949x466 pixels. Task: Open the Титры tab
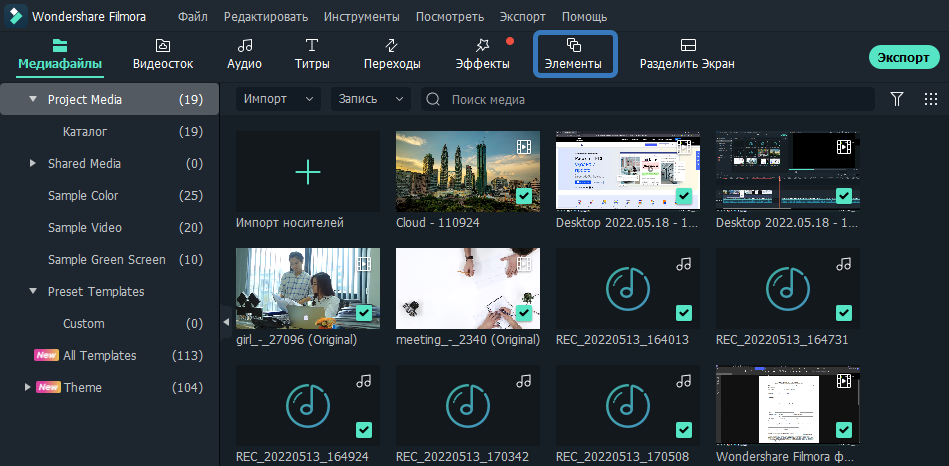pyautogui.click(x=312, y=55)
